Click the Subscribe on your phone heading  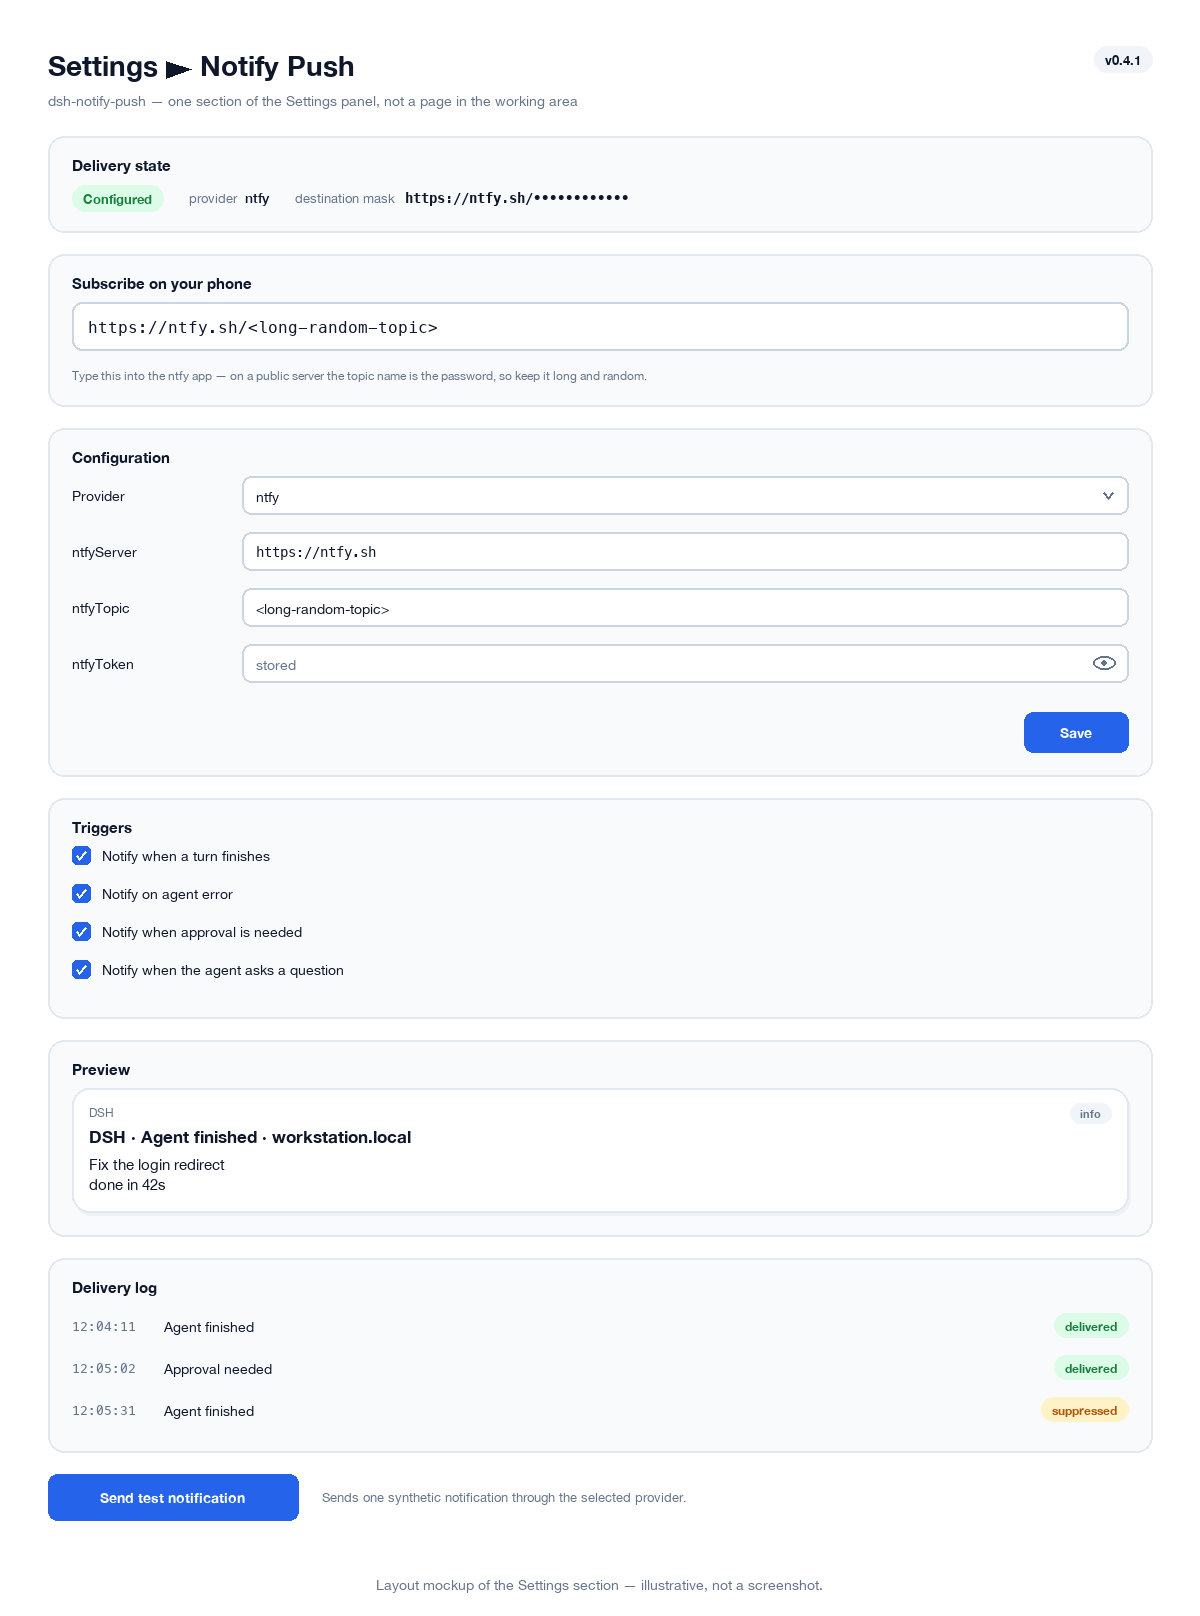[x=162, y=284]
